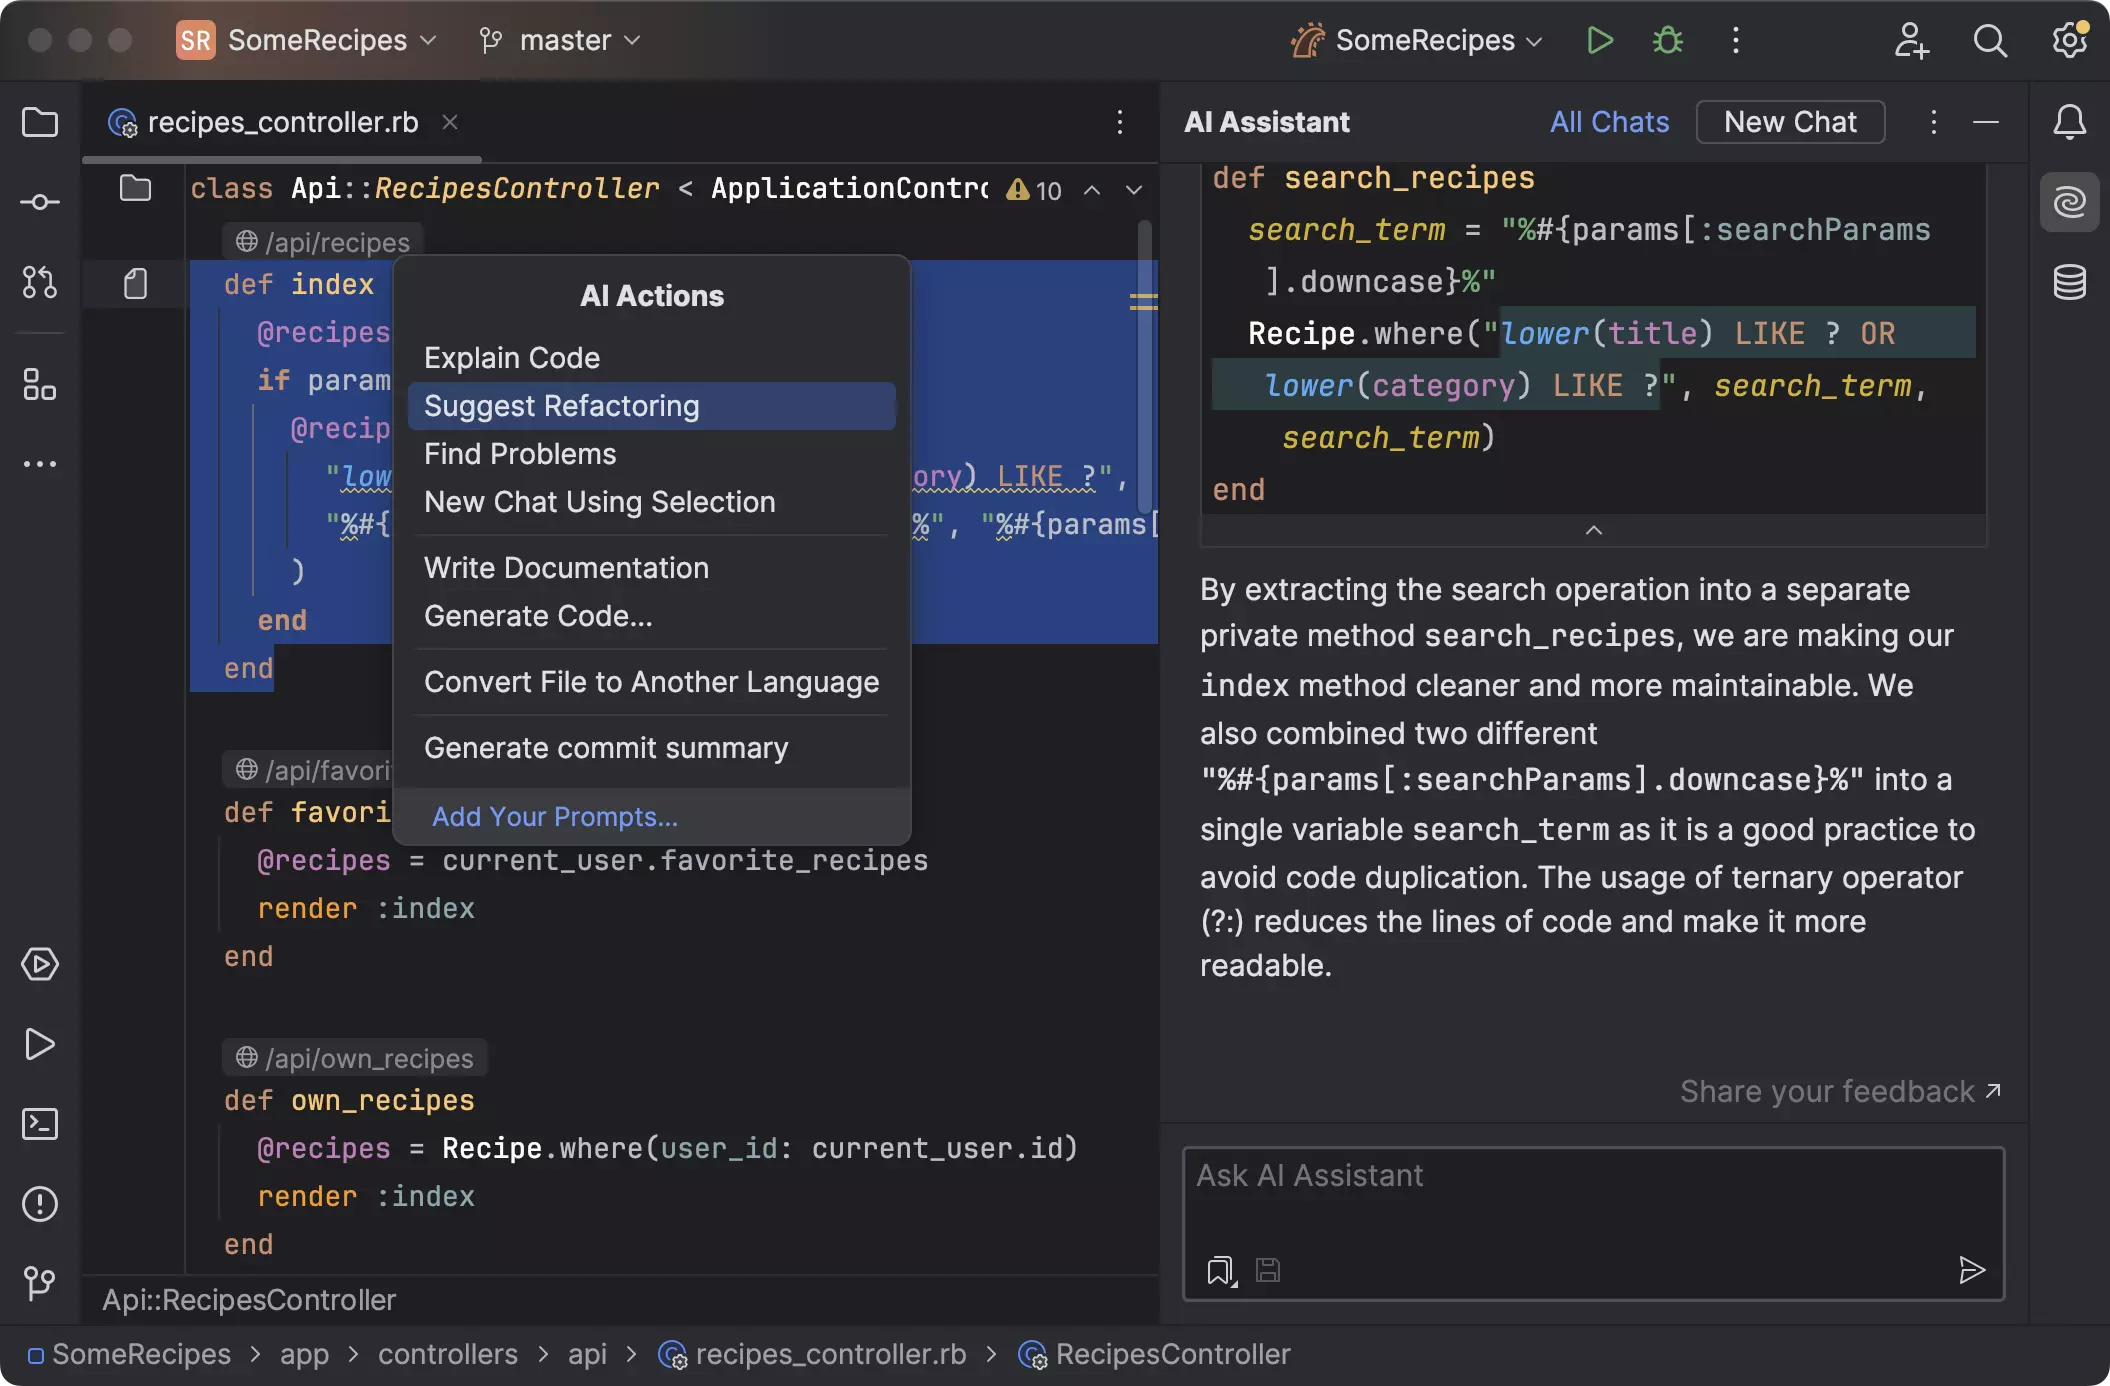The height and width of the screenshot is (1386, 2110).
Task: Open the master branch dropdown
Action: point(564,40)
